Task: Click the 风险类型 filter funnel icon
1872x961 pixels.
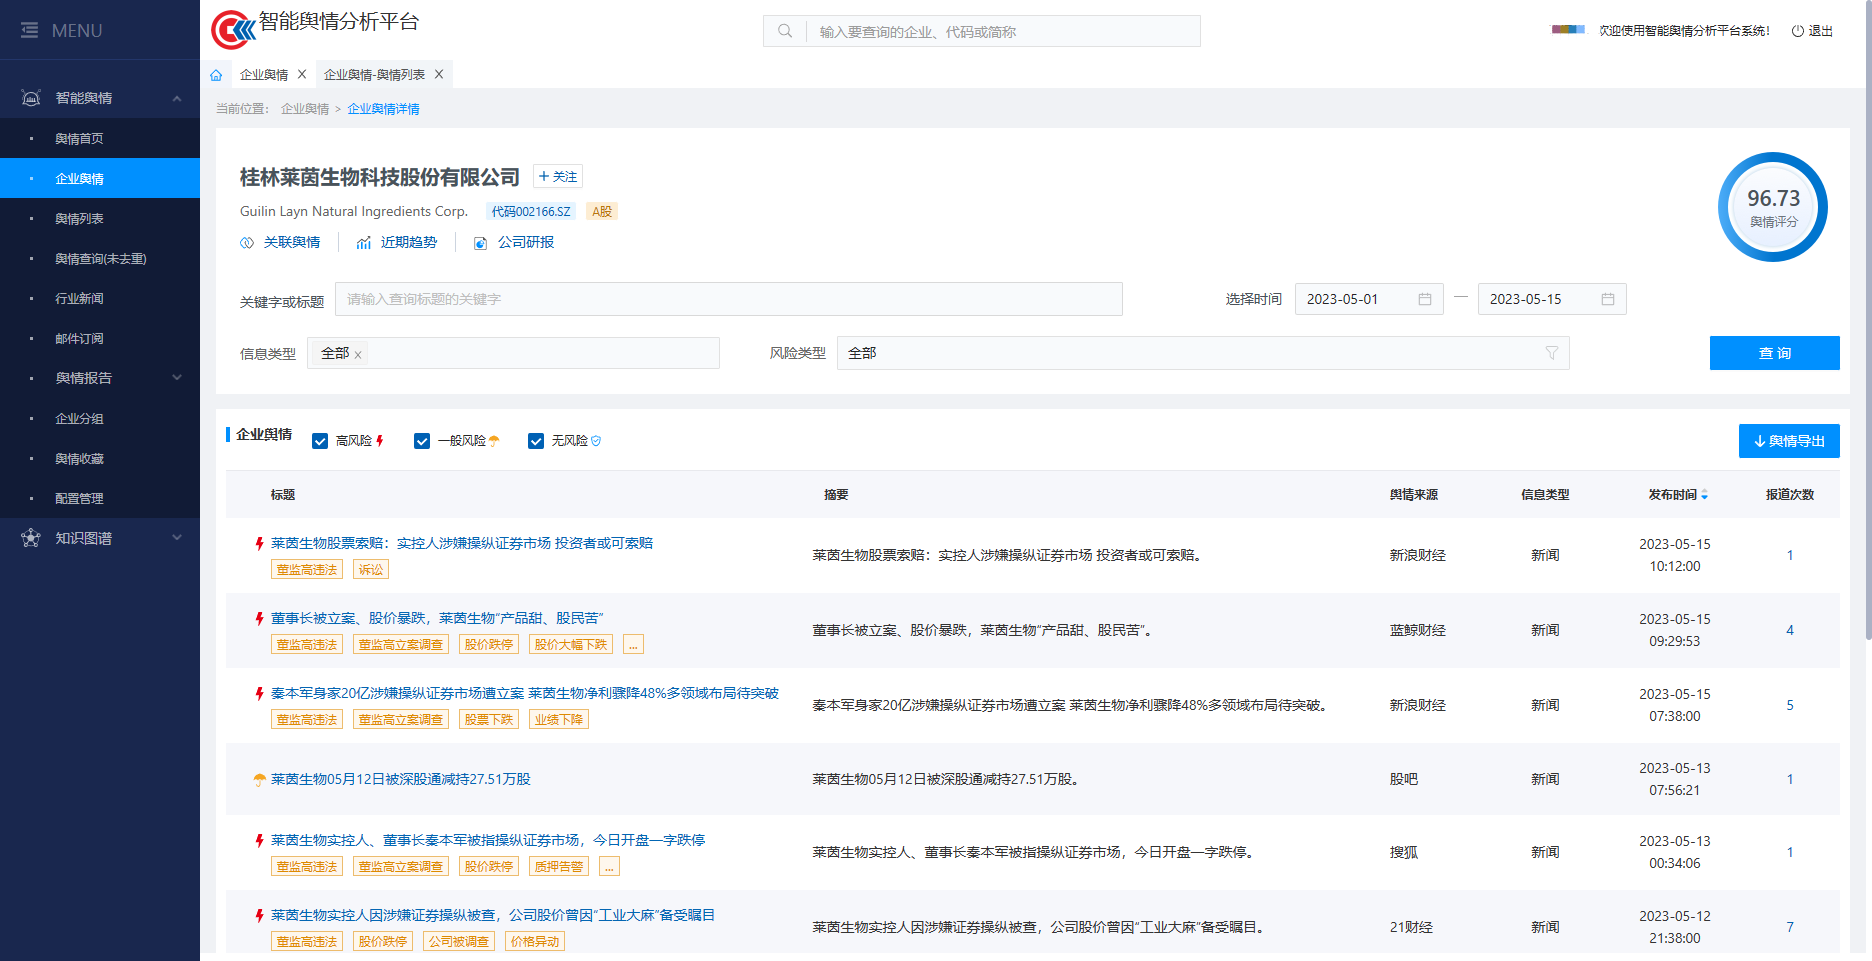Action: (x=1552, y=353)
